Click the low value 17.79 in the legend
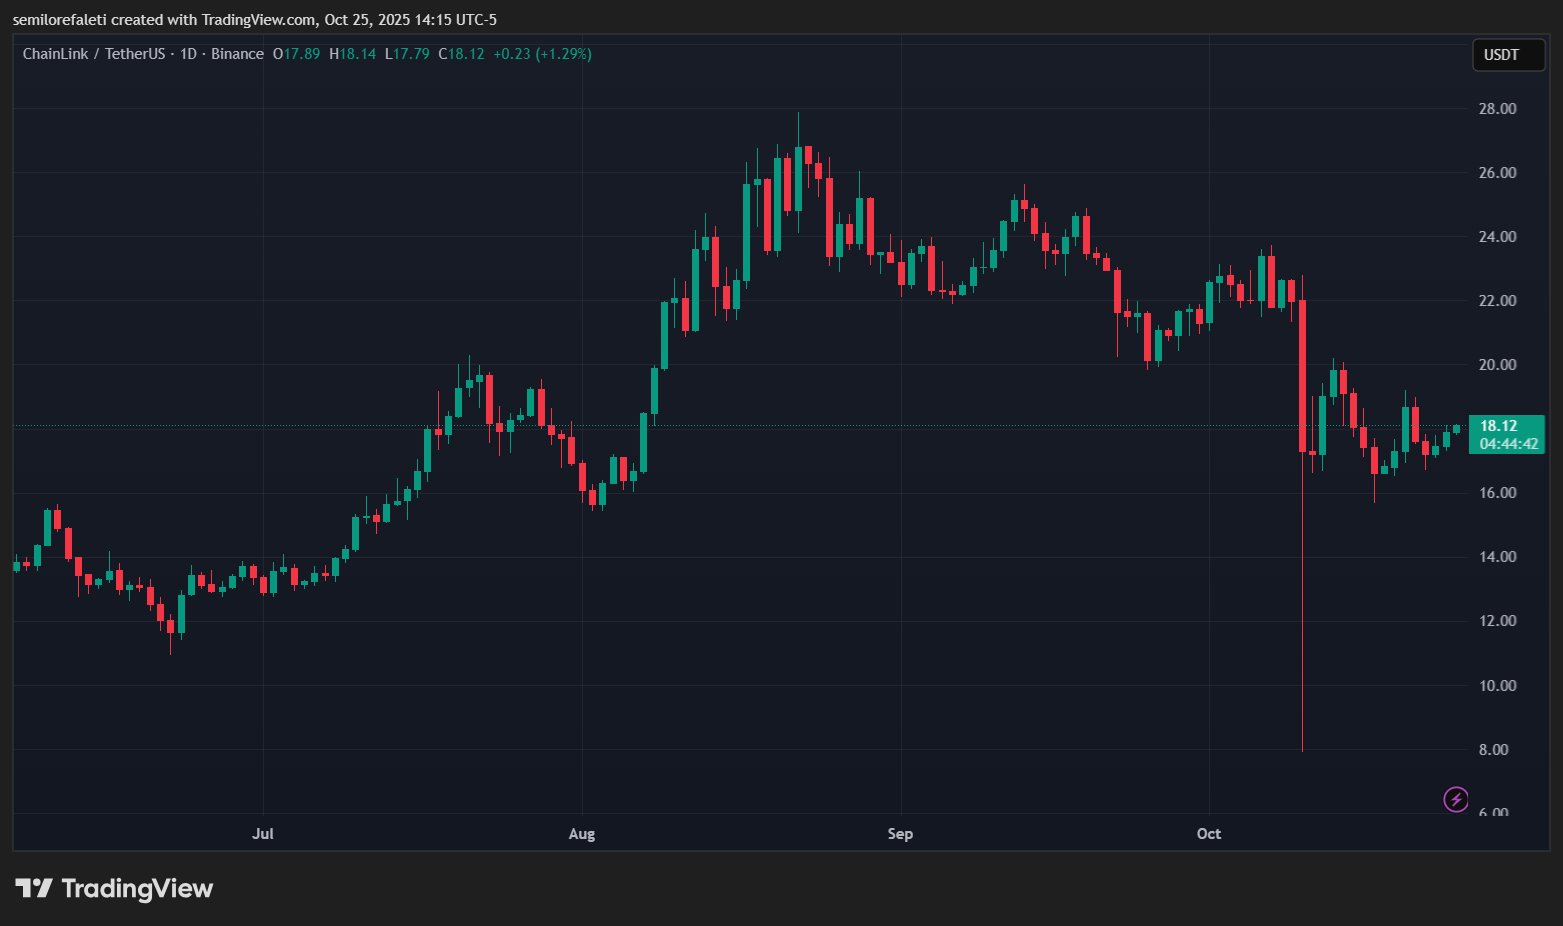 tap(411, 54)
